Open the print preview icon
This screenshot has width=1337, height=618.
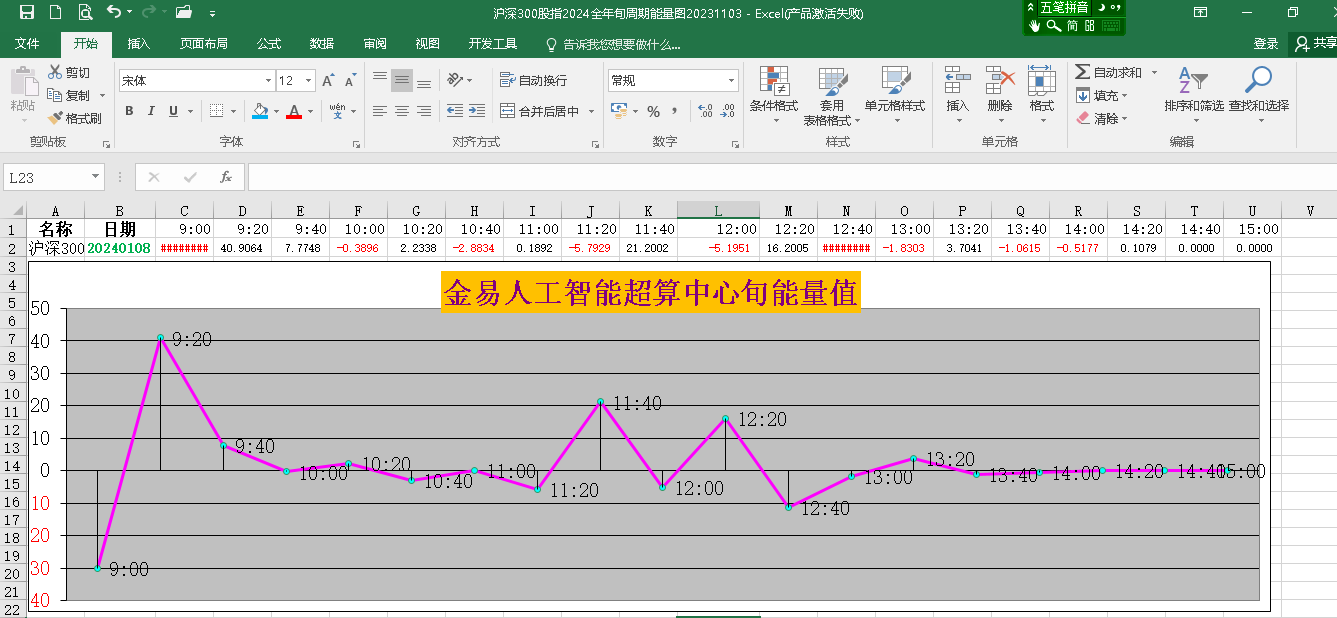pos(85,13)
